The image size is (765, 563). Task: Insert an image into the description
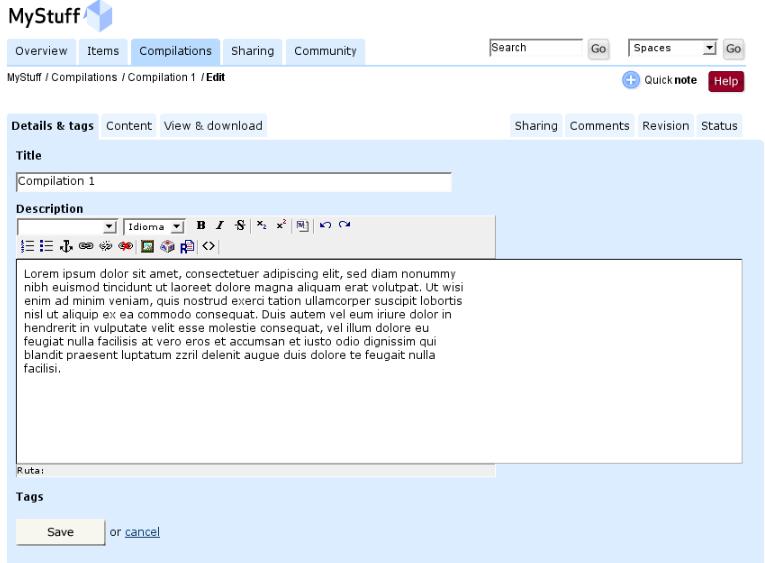click(x=147, y=245)
